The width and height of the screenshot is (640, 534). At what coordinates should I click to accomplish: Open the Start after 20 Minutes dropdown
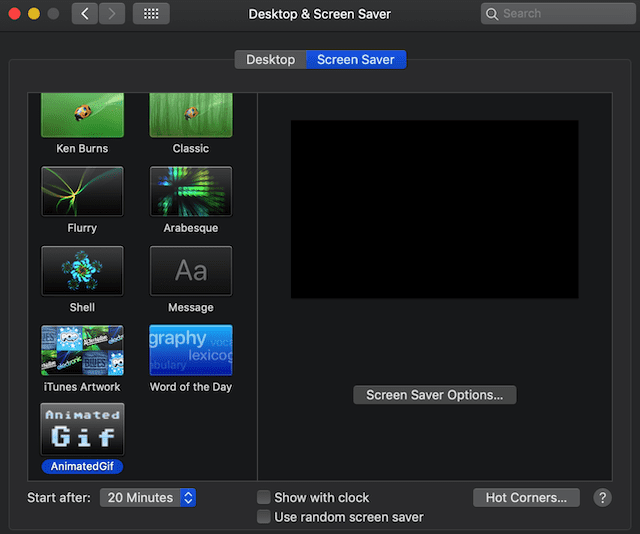(148, 497)
